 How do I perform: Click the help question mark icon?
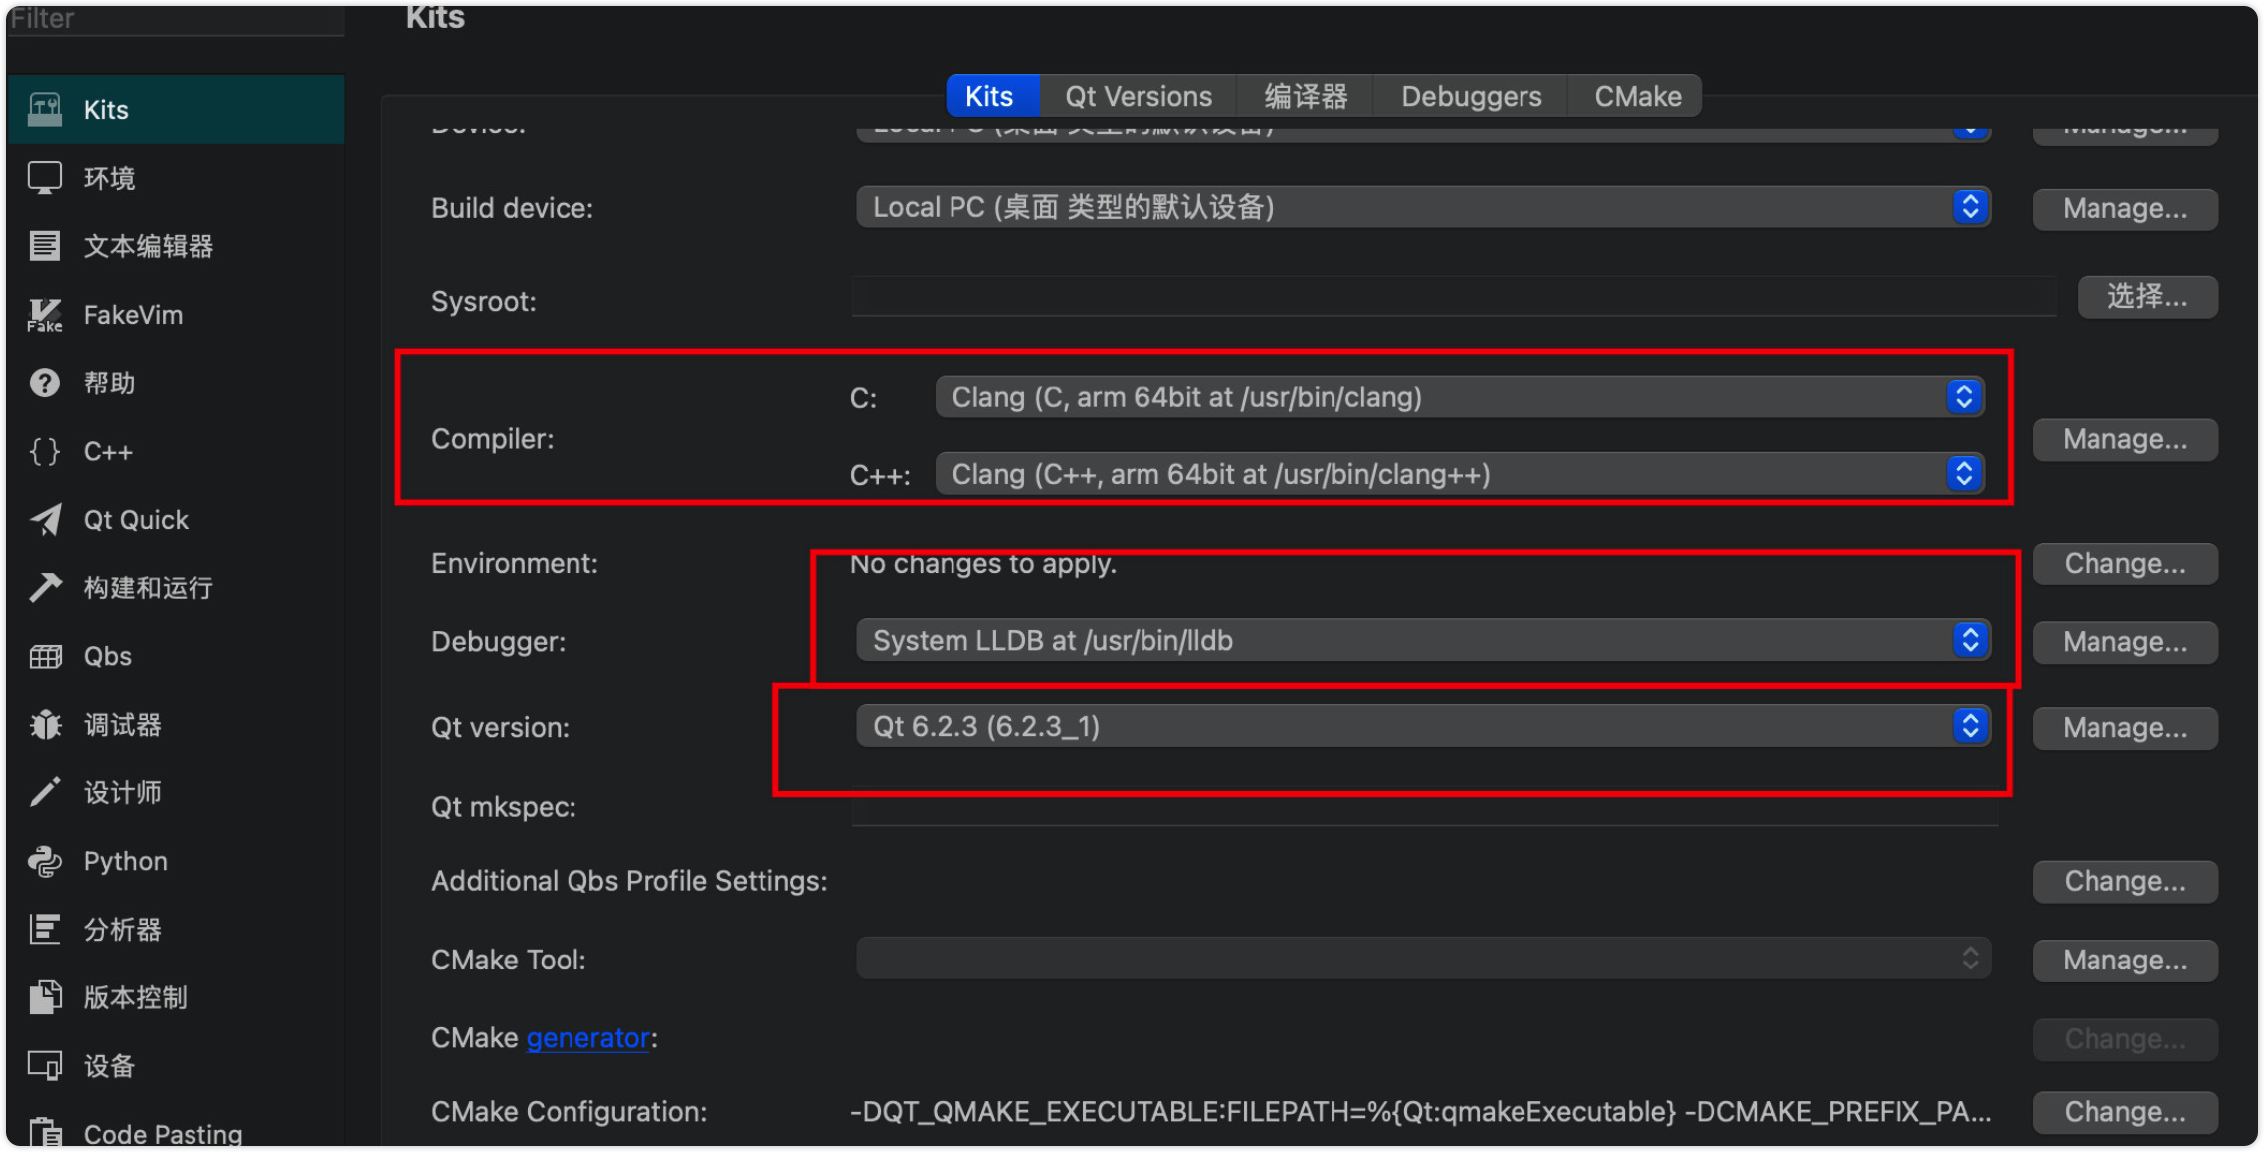tap(45, 383)
